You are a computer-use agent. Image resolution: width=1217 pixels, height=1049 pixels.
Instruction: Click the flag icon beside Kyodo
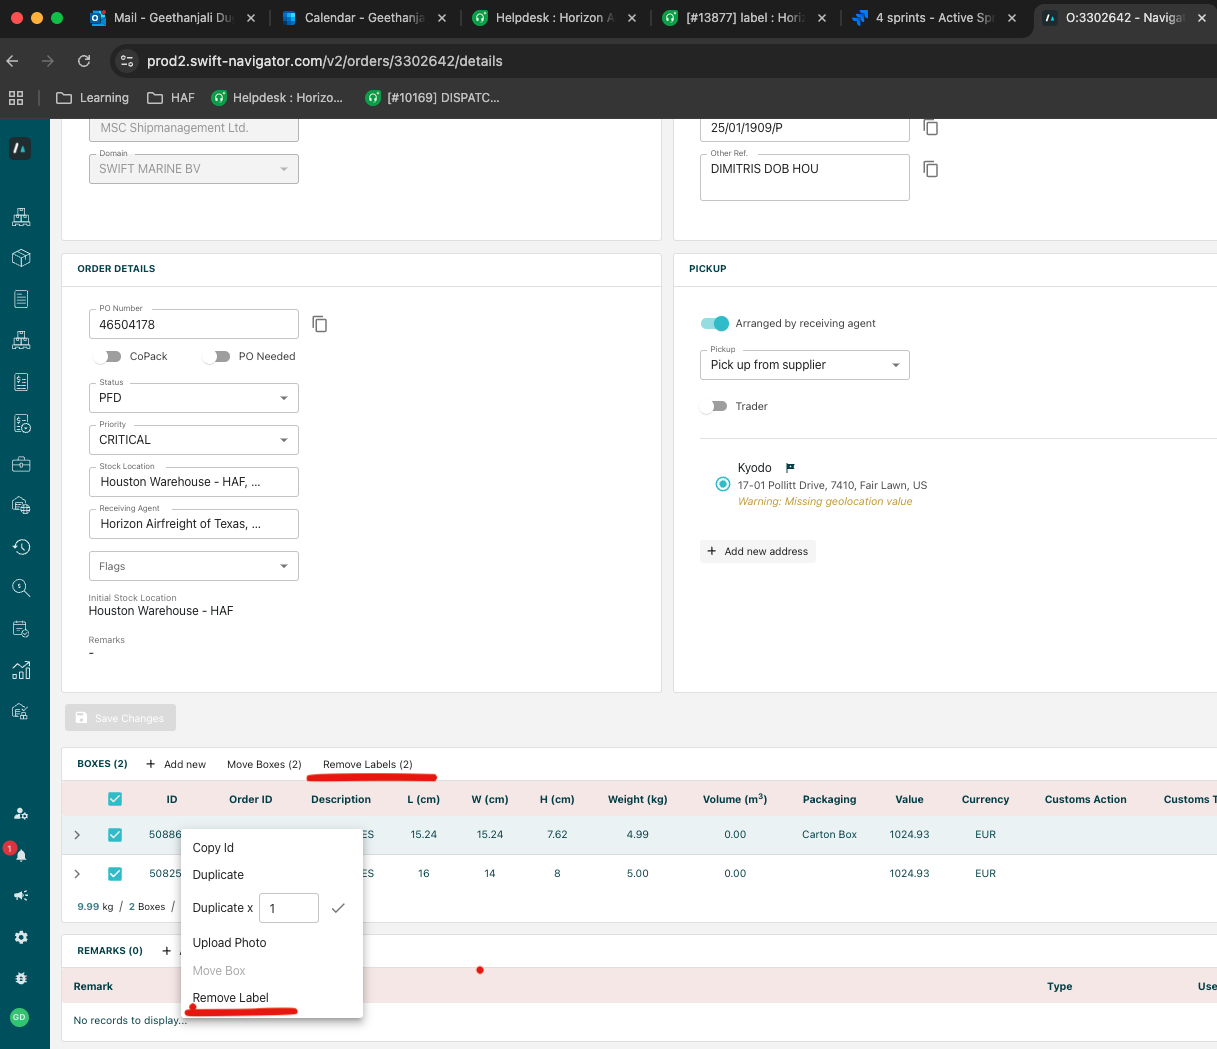[790, 468]
